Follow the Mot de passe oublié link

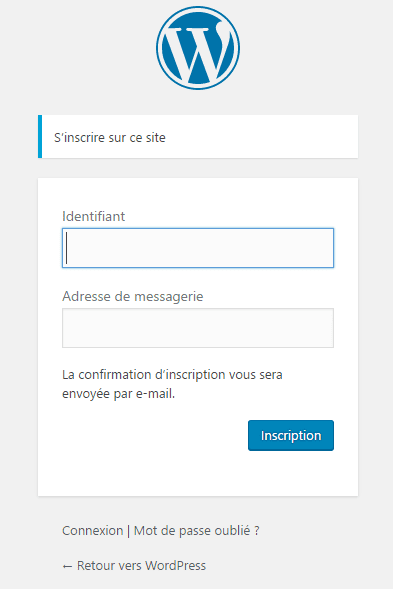196,530
